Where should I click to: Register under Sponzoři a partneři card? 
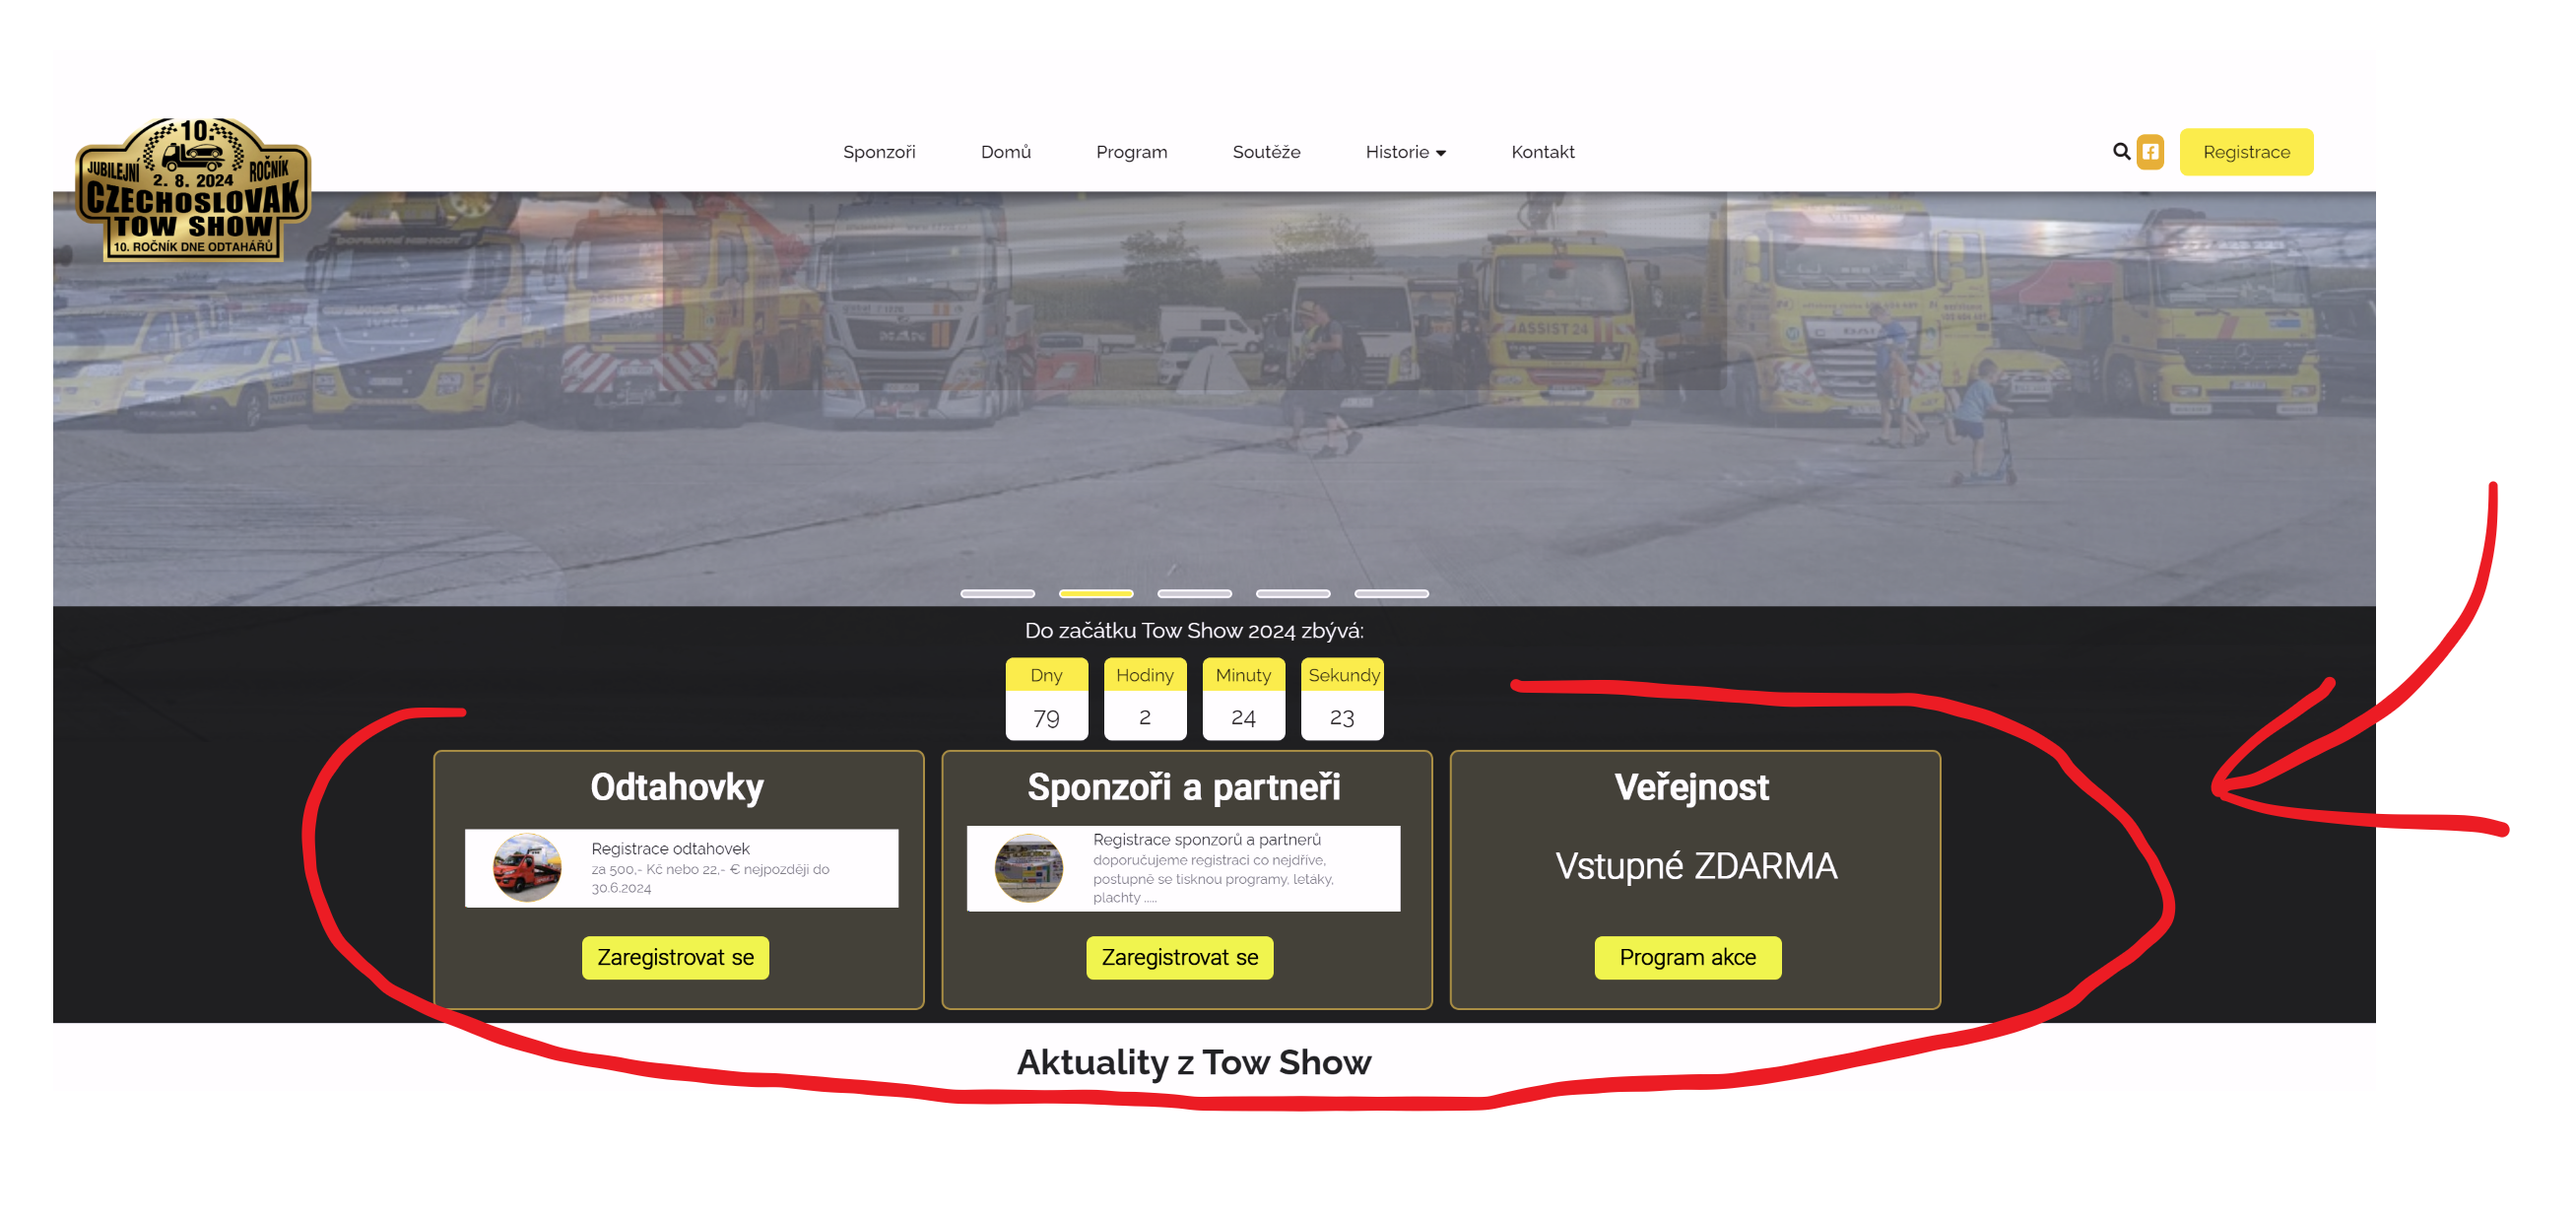(x=1179, y=957)
